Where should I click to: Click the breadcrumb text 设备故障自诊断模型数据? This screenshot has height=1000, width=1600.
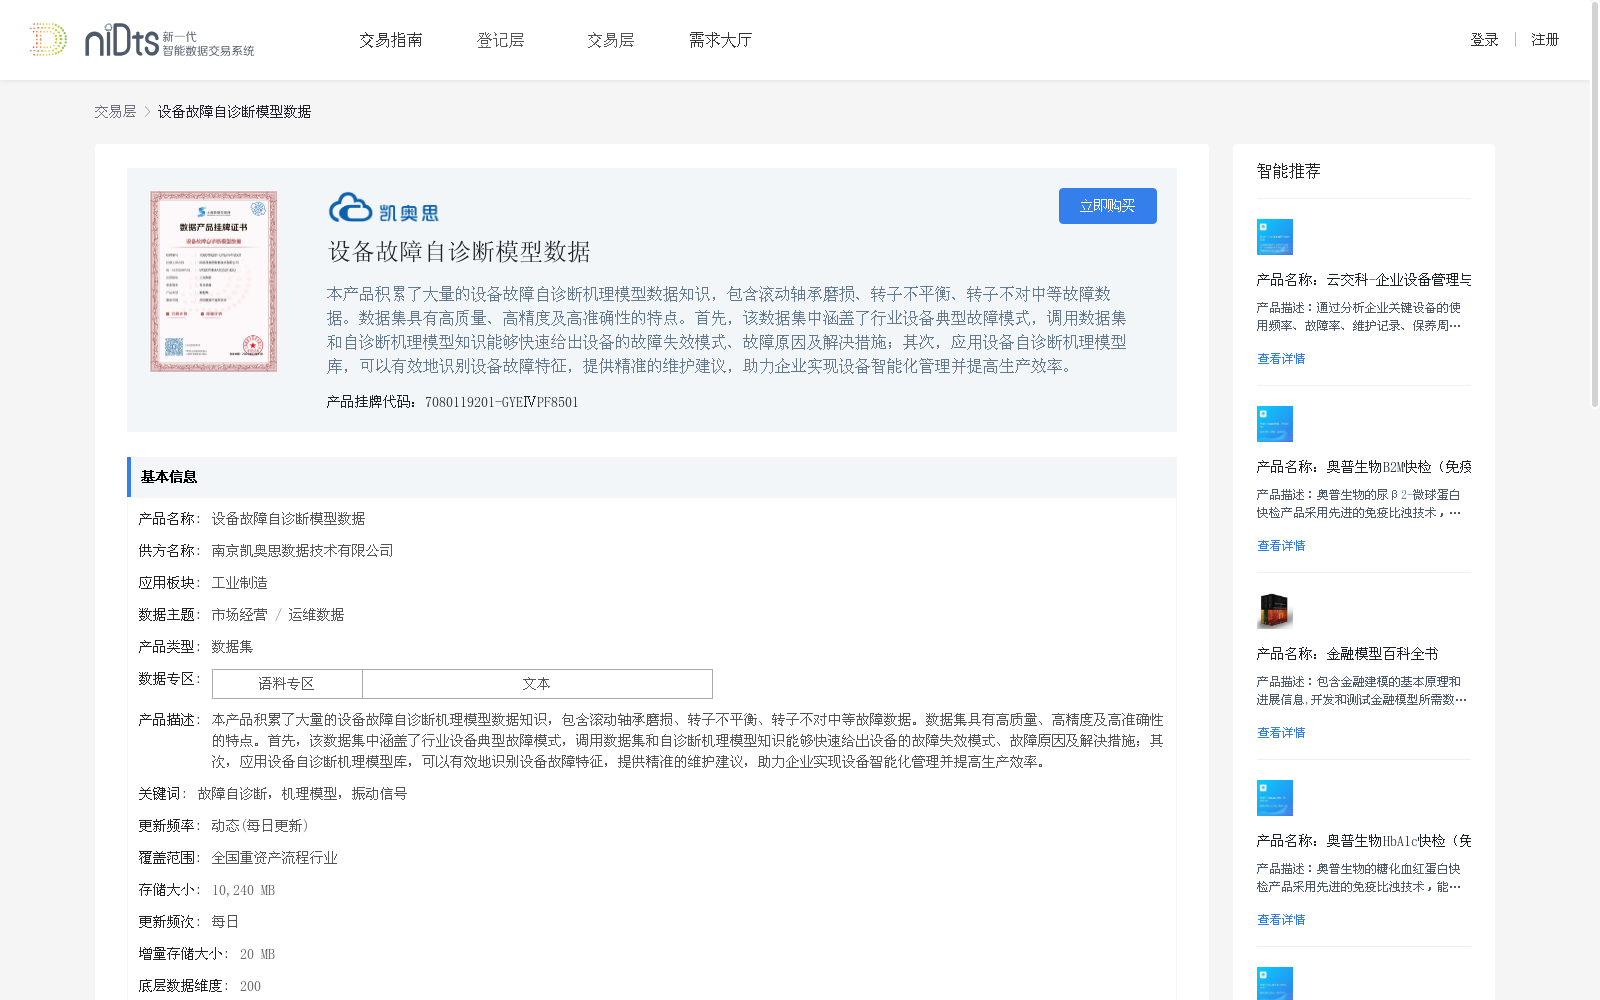[x=234, y=112]
